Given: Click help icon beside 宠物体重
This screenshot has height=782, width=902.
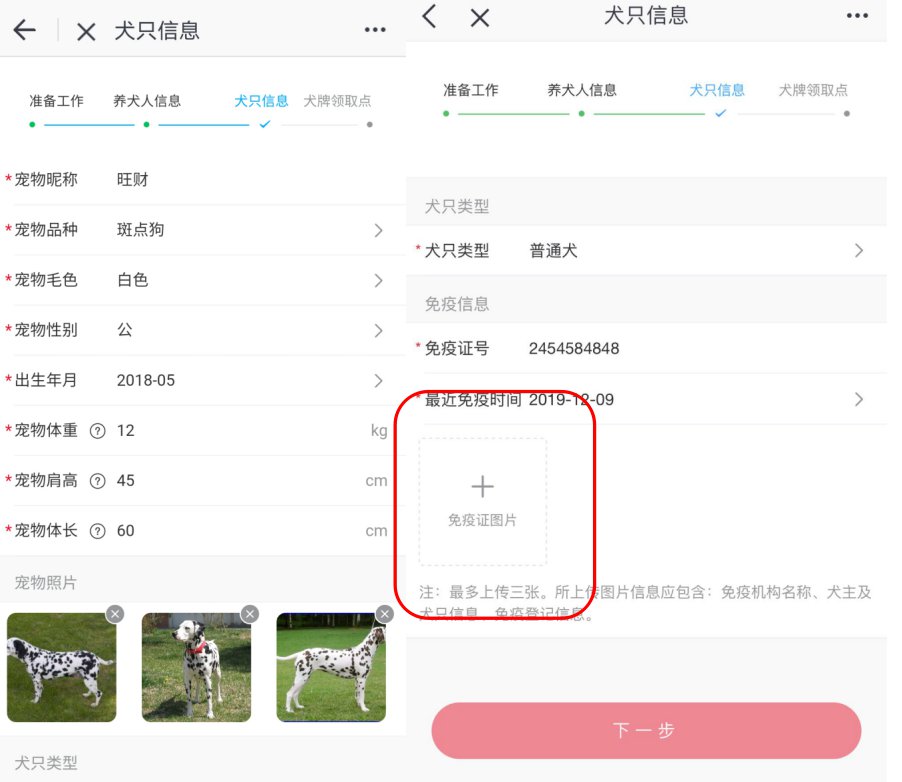Looking at the screenshot, I should (x=98, y=431).
